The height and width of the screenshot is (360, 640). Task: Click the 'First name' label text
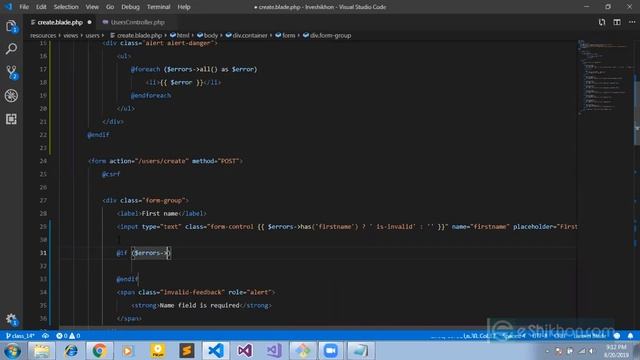[160, 213]
